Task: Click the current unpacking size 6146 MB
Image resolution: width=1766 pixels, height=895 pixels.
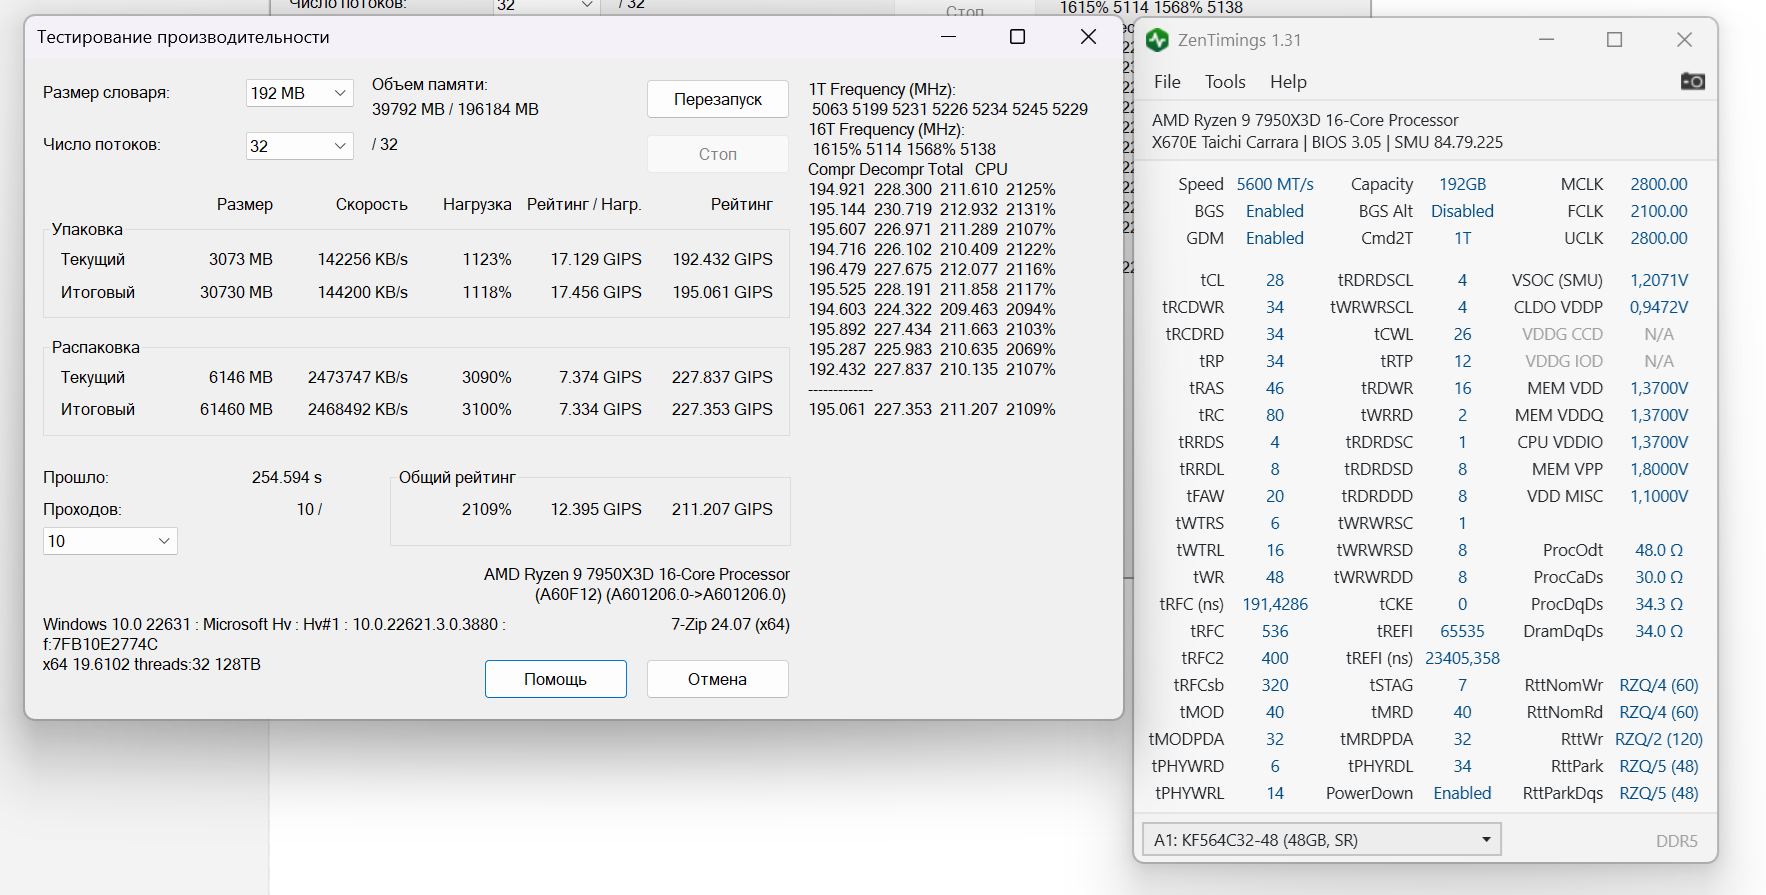Action: [x=240, y=377]
